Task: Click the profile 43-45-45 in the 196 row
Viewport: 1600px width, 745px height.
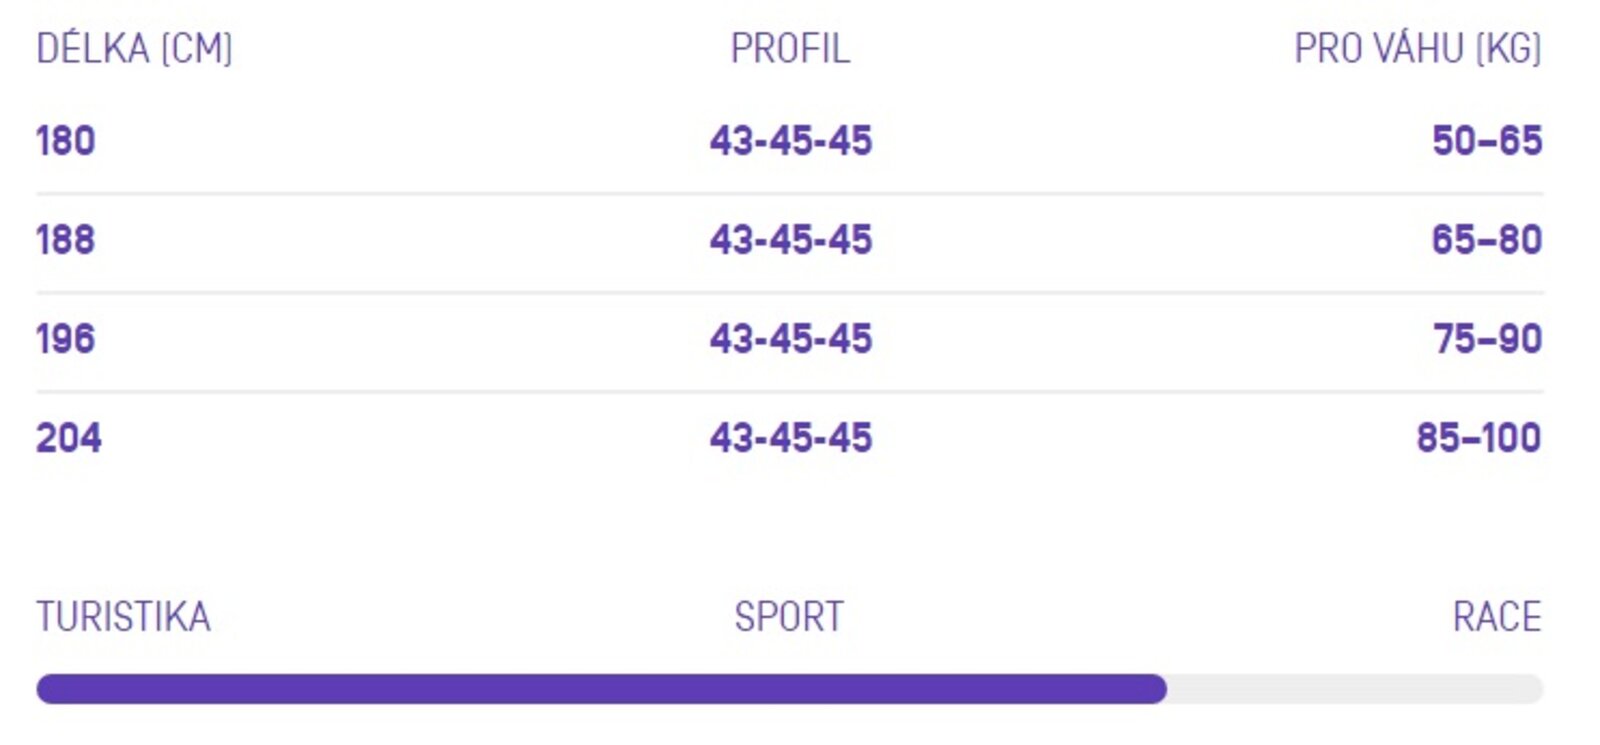Action: pyautogui.click(x=791, y=339)
